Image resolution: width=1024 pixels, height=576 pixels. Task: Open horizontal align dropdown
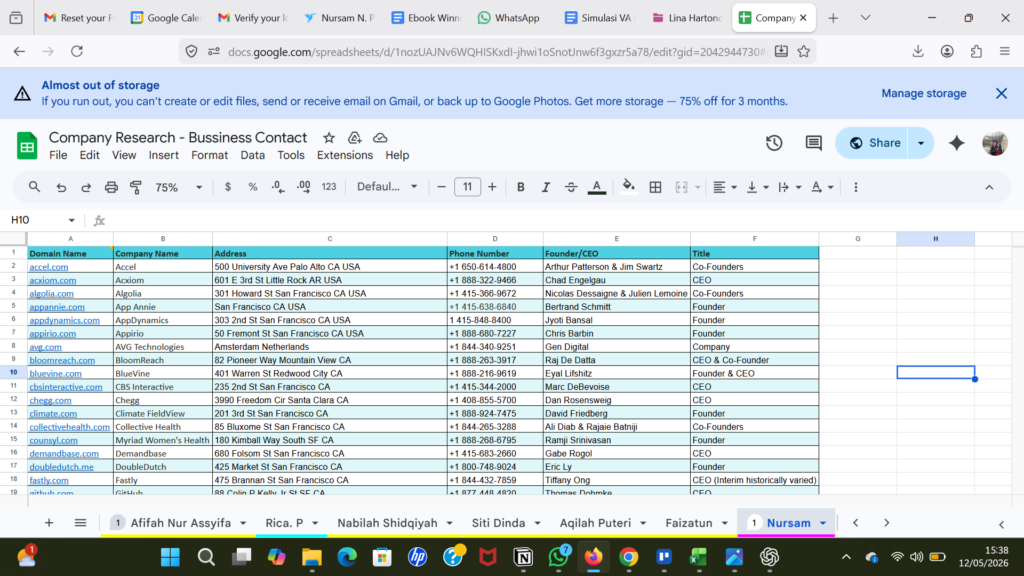pyautogui.click(x=725, y=187)
